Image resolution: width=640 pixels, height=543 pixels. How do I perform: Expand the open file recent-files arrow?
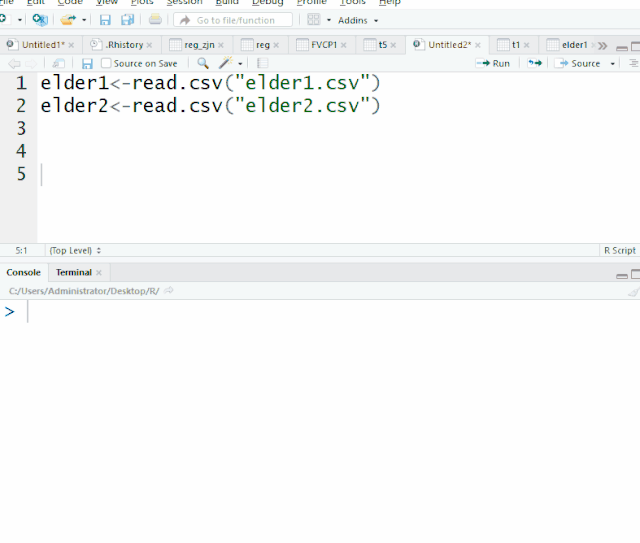(84, 20)
